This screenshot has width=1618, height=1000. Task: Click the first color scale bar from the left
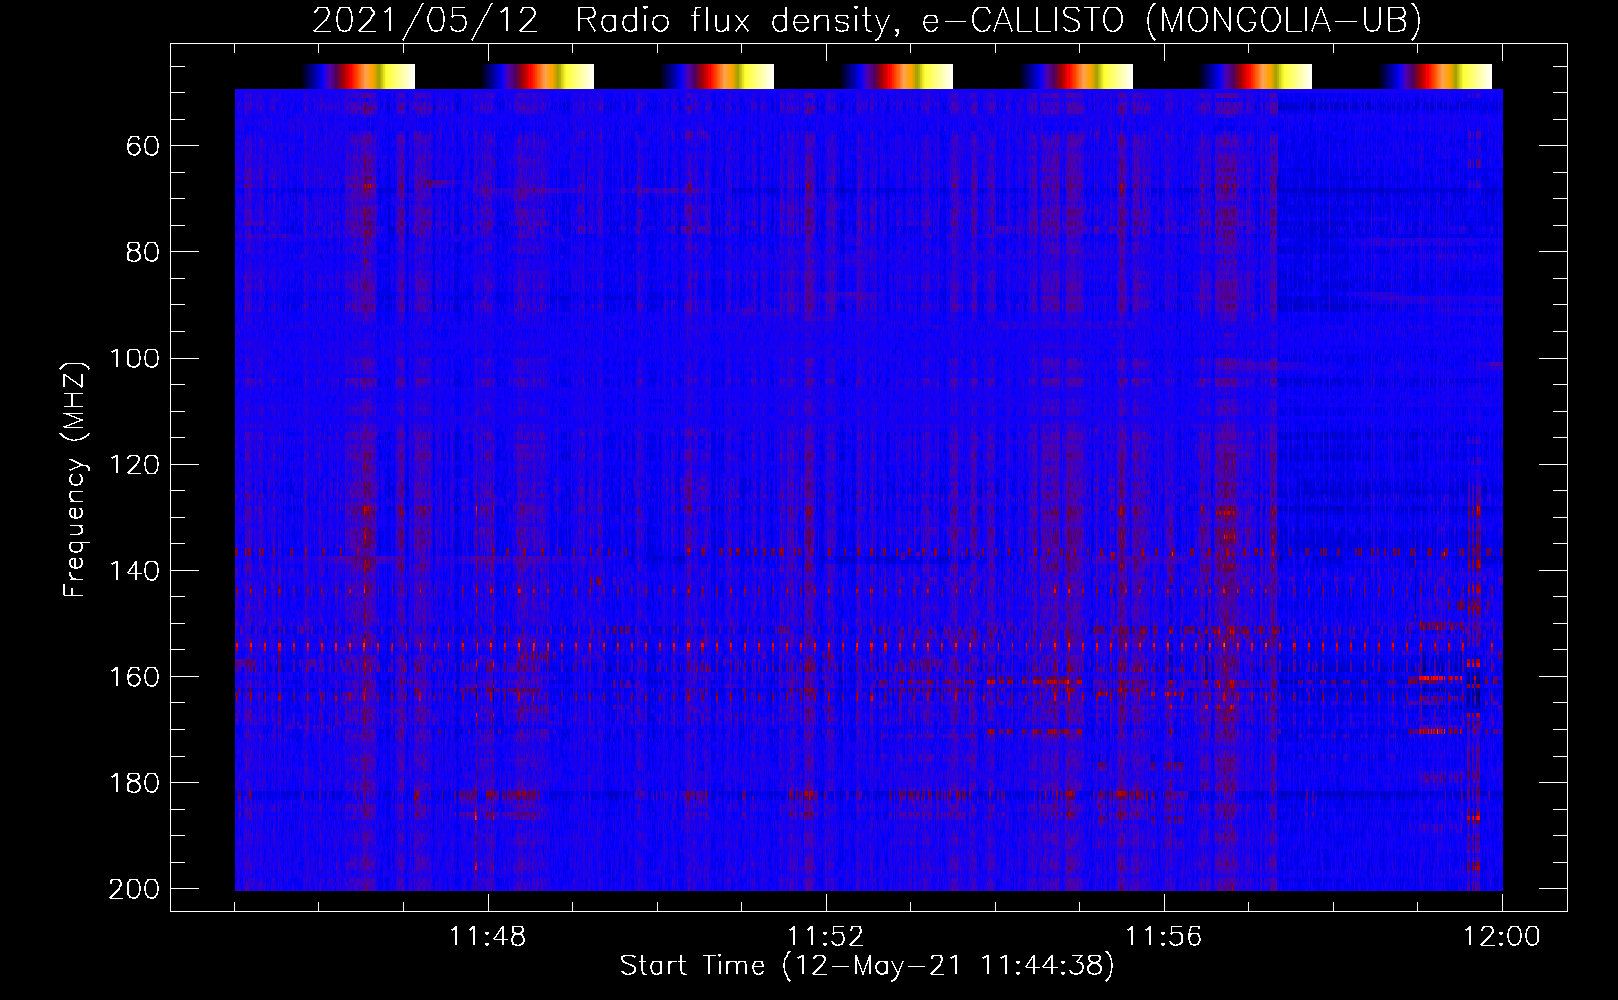[359, 76]
